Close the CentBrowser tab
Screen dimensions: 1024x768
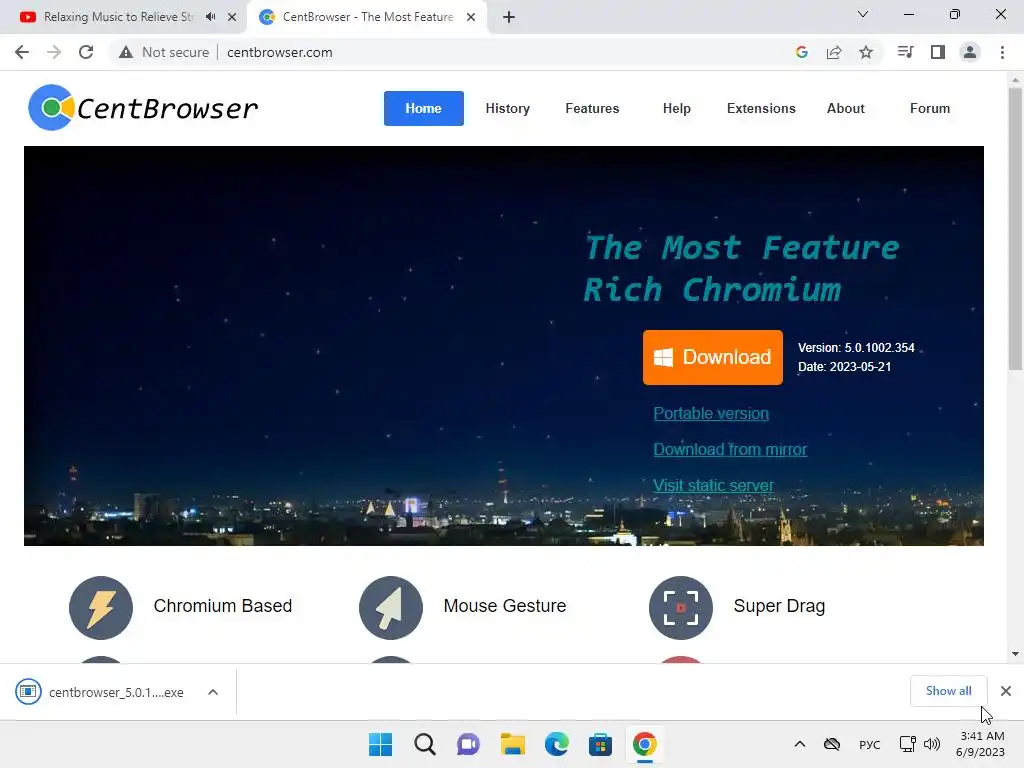pos(471,17)
